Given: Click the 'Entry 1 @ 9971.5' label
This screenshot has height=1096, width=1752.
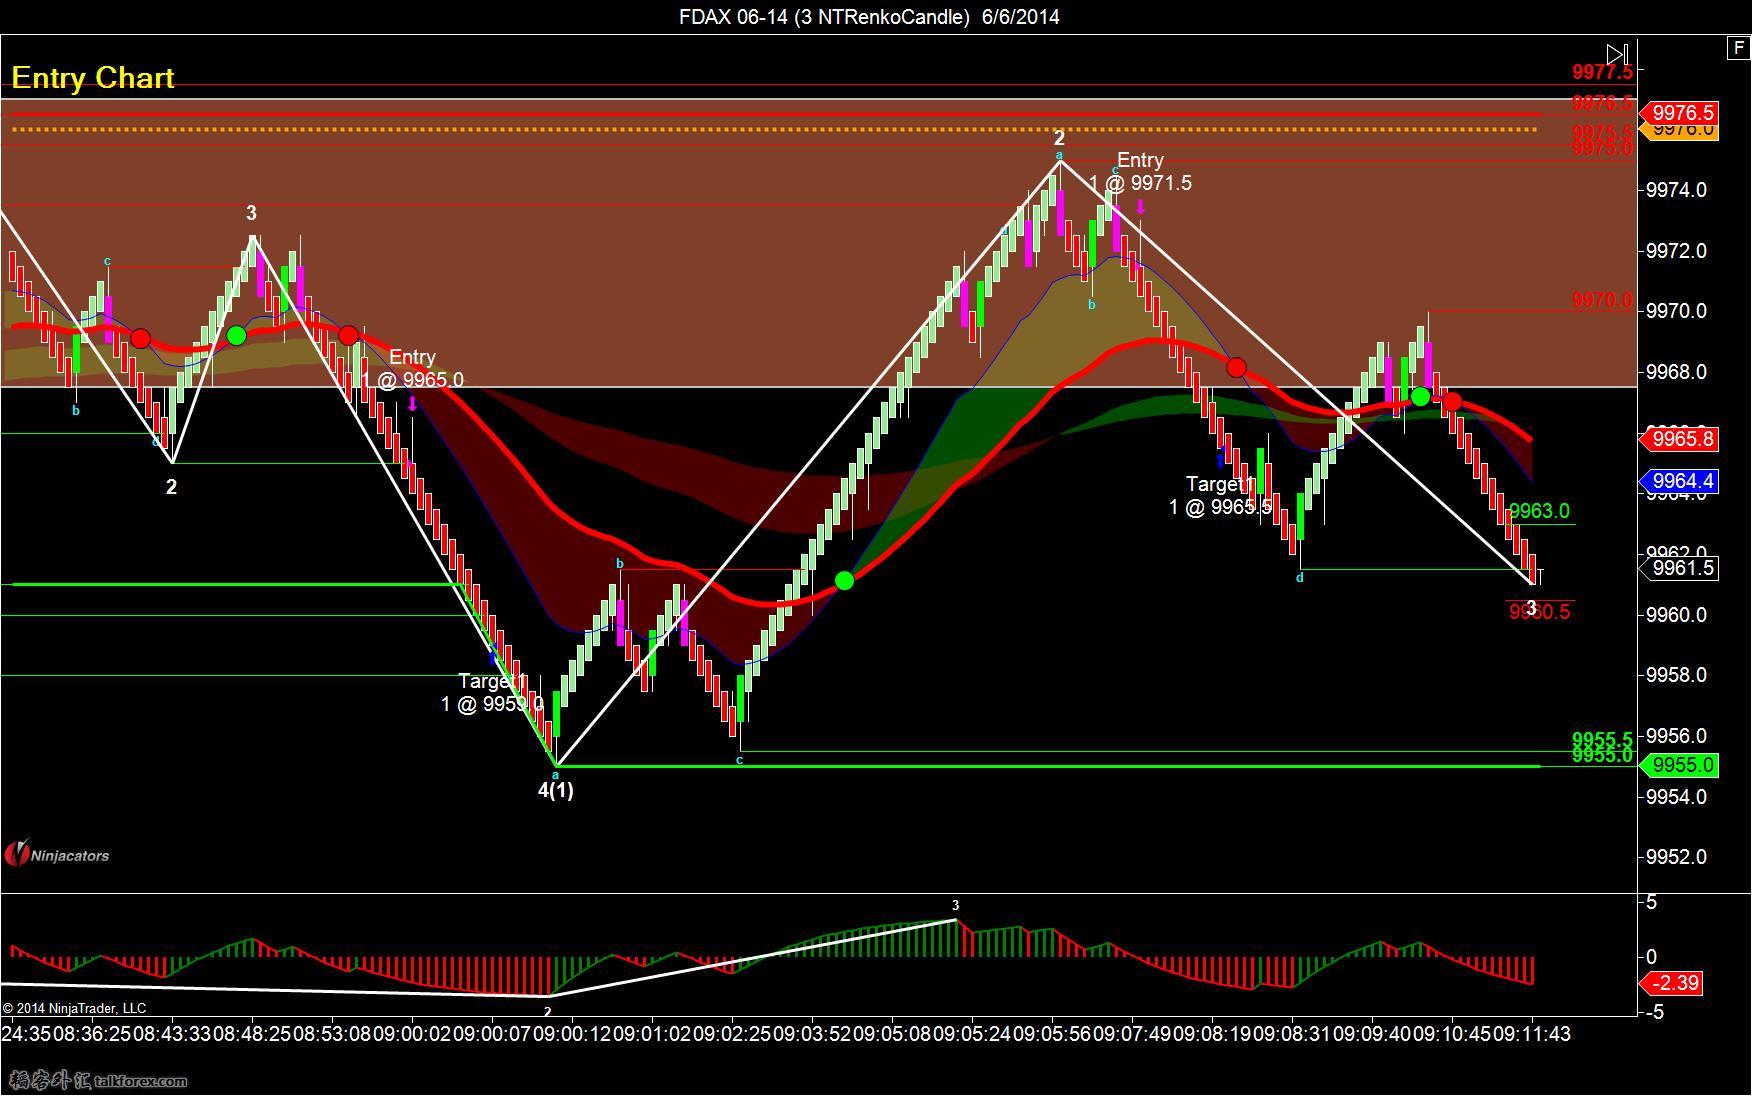Looking at the screenshot, I should (1140, 171).
